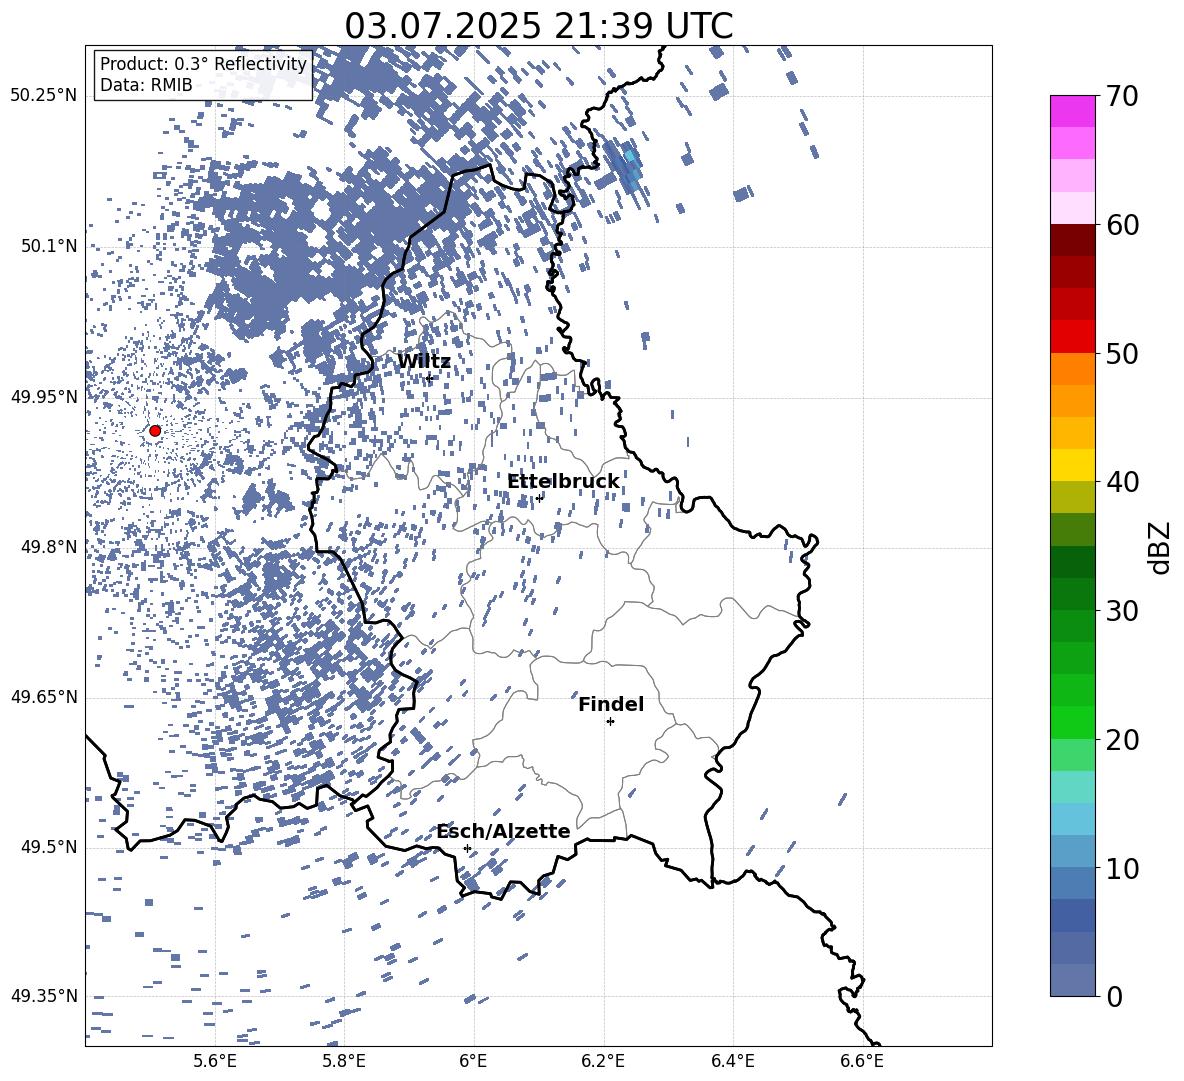Click the 6.4°E longitude label

(x=732, y=1061)
